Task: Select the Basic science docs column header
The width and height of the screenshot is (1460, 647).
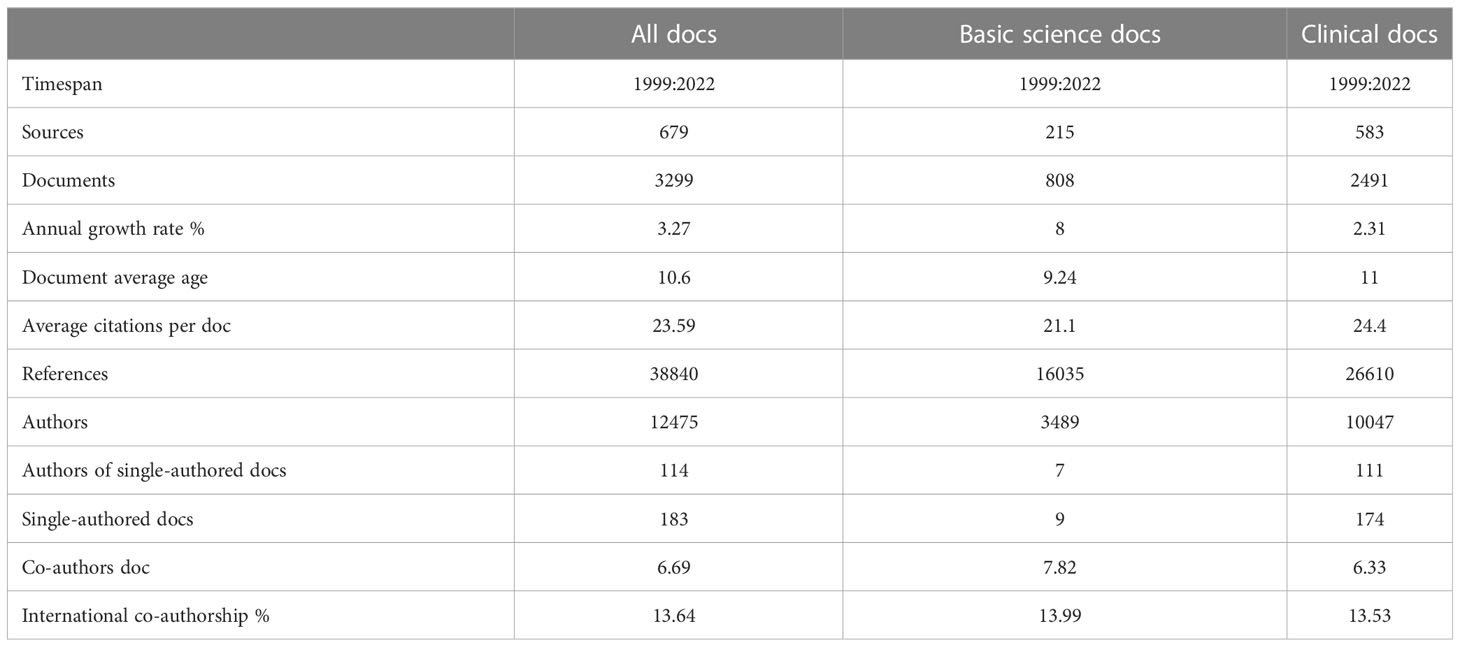Action: coord(1060,34)
